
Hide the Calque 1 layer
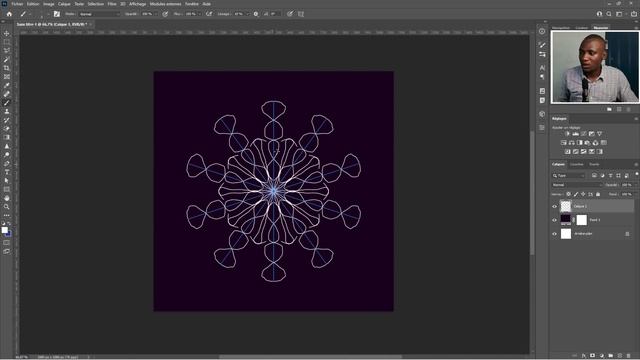click(554, 207)
